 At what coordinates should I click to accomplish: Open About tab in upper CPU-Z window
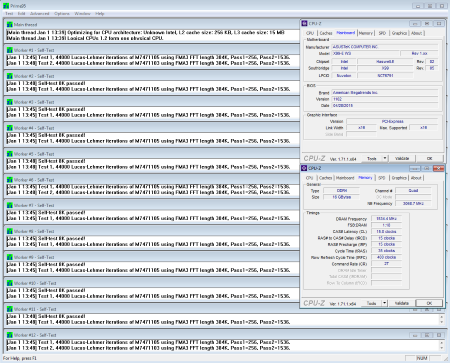pos(416,33)
